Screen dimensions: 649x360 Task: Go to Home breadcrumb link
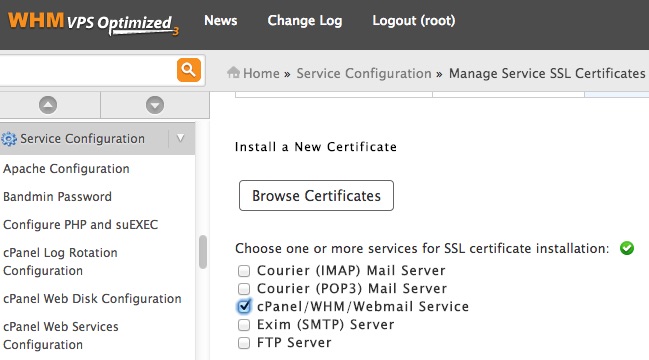[x=261, y=73]
